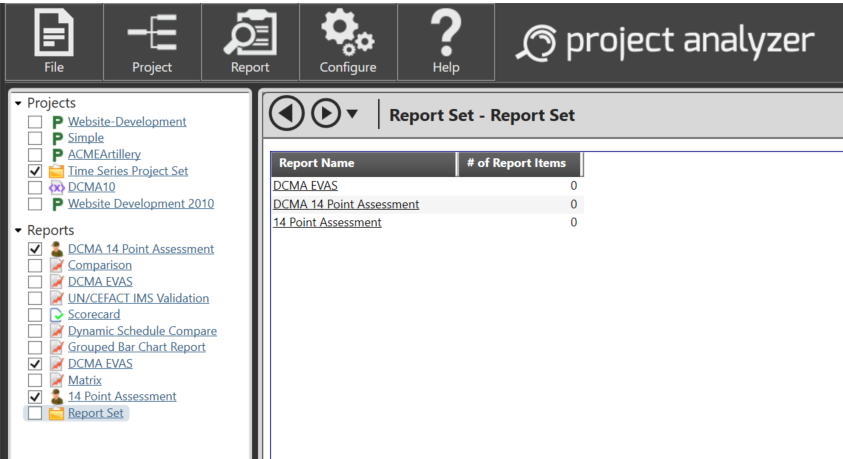Click the # of Report Items column header
The height and width of the screenshot is (459, 843).
point(517,163)
